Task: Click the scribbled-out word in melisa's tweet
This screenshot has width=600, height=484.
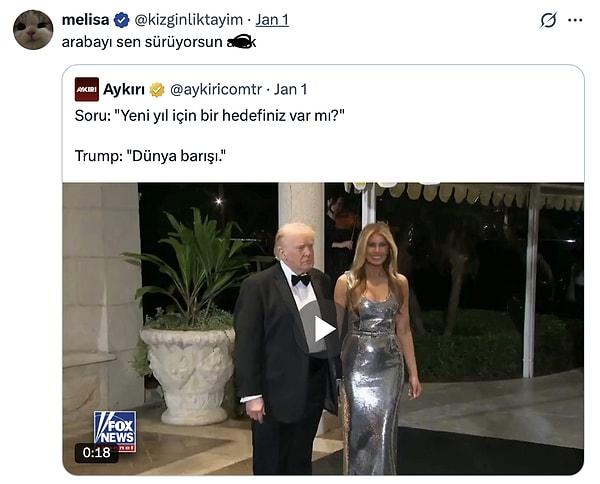Action: pyautogui.click(x=240, y=42)
